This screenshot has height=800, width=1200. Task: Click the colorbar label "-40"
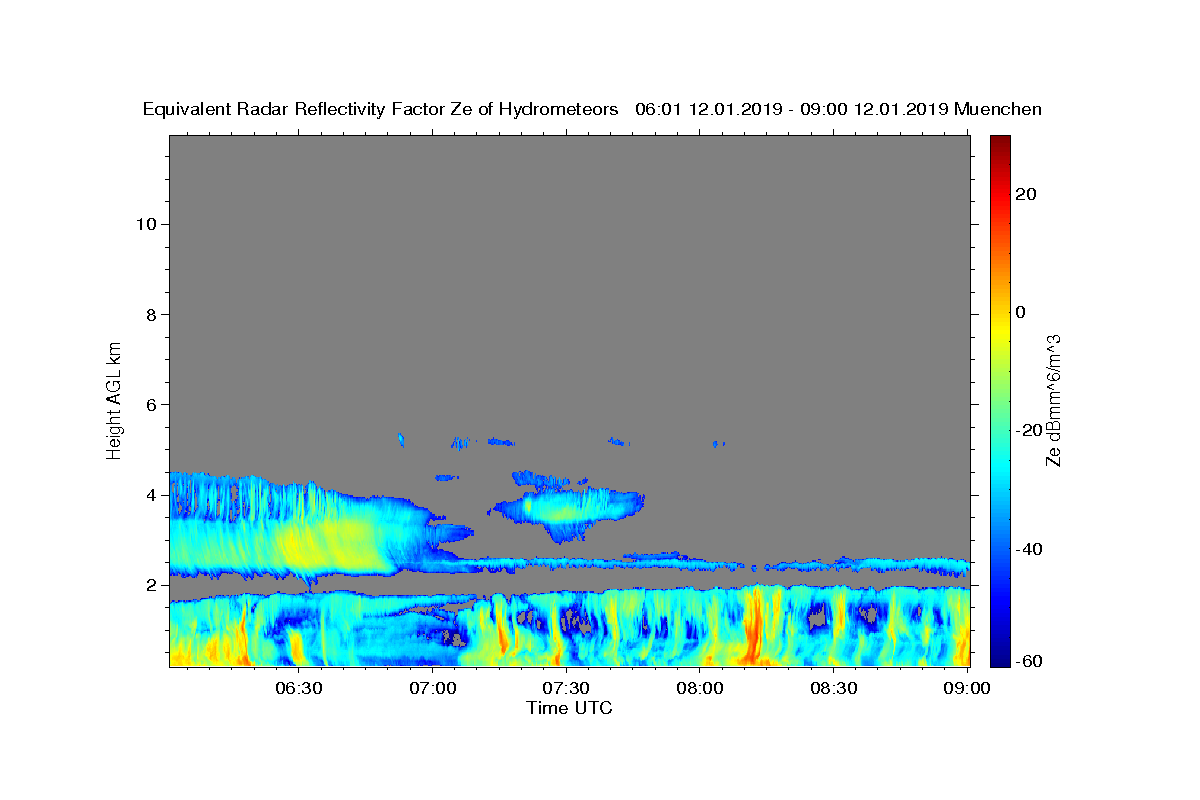coord(1029,549)
